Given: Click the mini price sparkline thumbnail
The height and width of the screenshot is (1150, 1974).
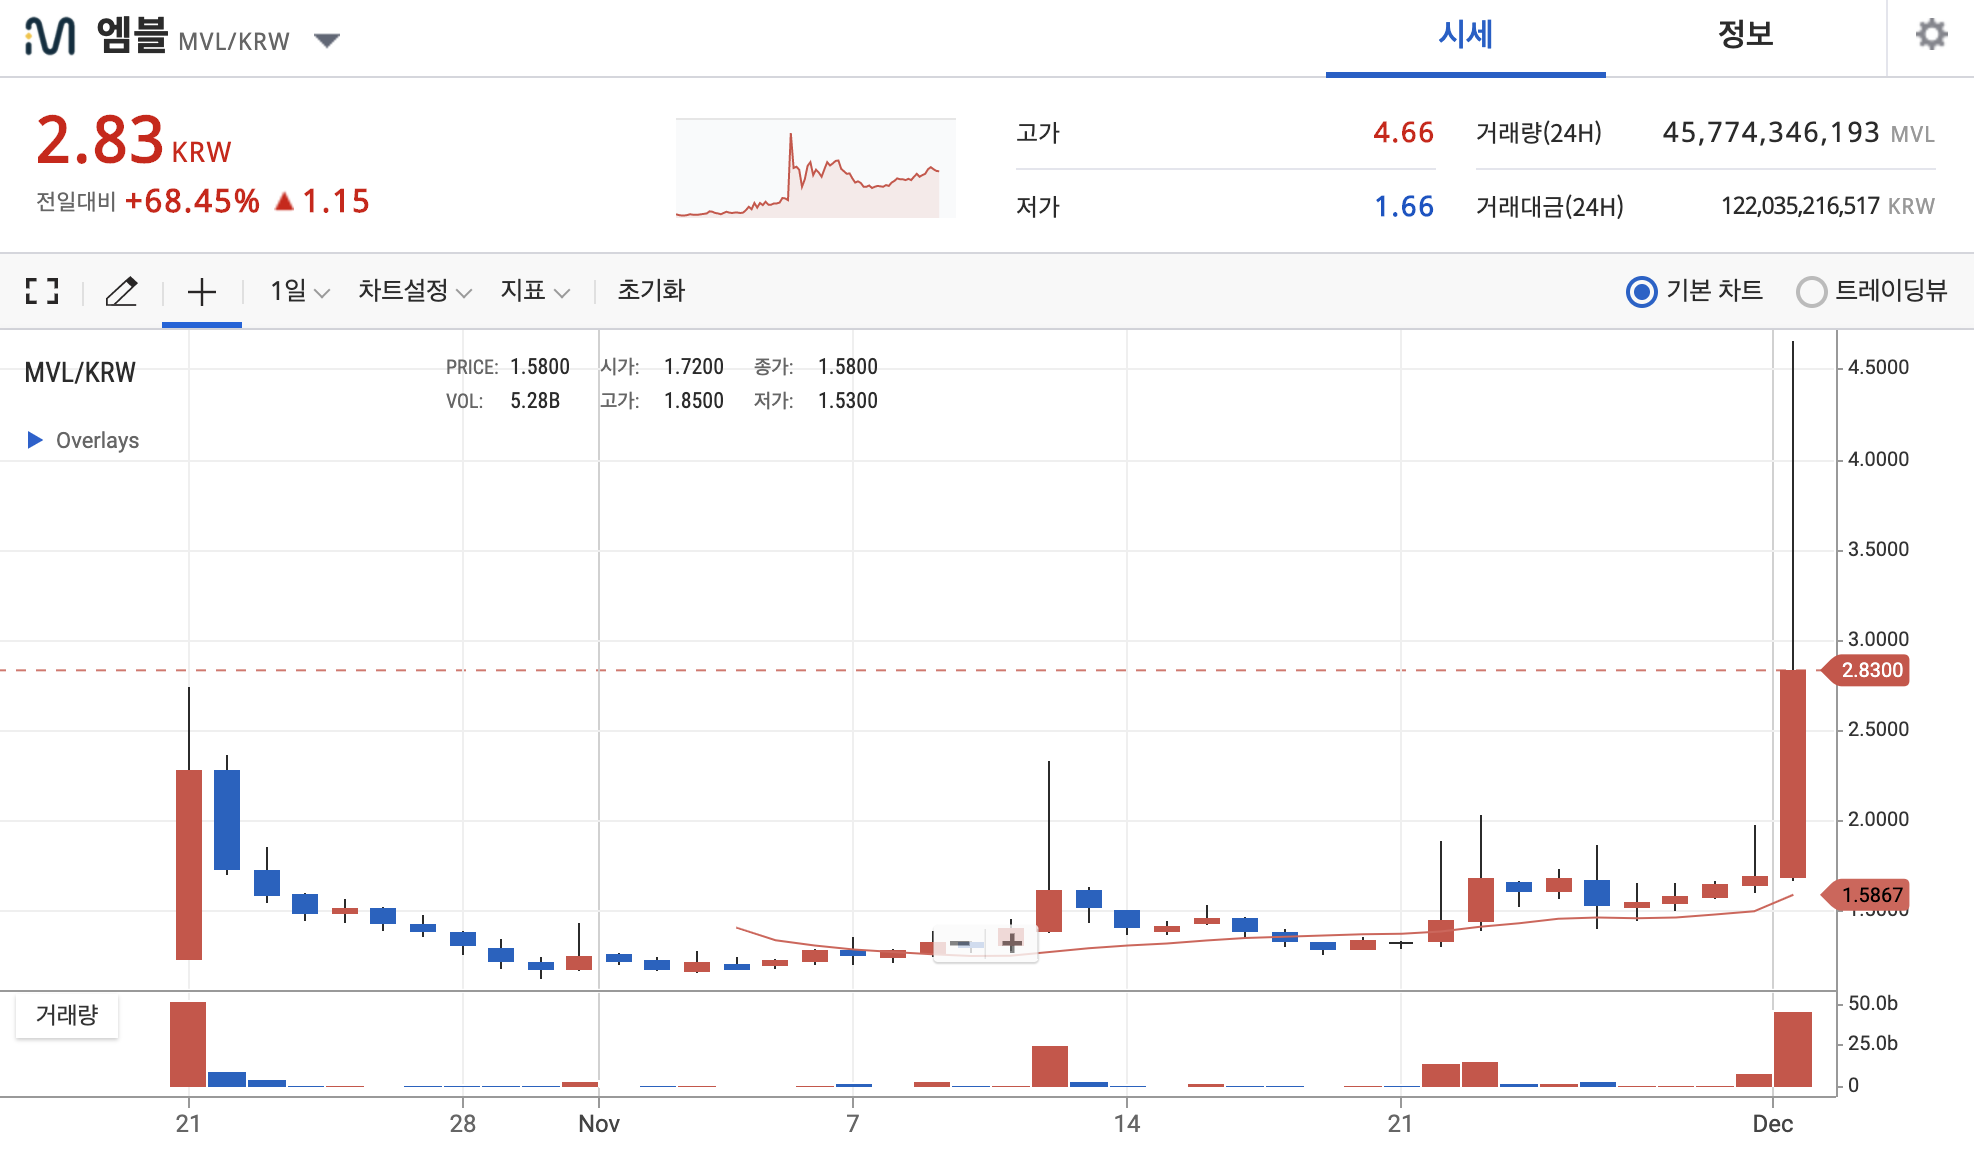Looking at the screenshot, I should coord(815,168).
